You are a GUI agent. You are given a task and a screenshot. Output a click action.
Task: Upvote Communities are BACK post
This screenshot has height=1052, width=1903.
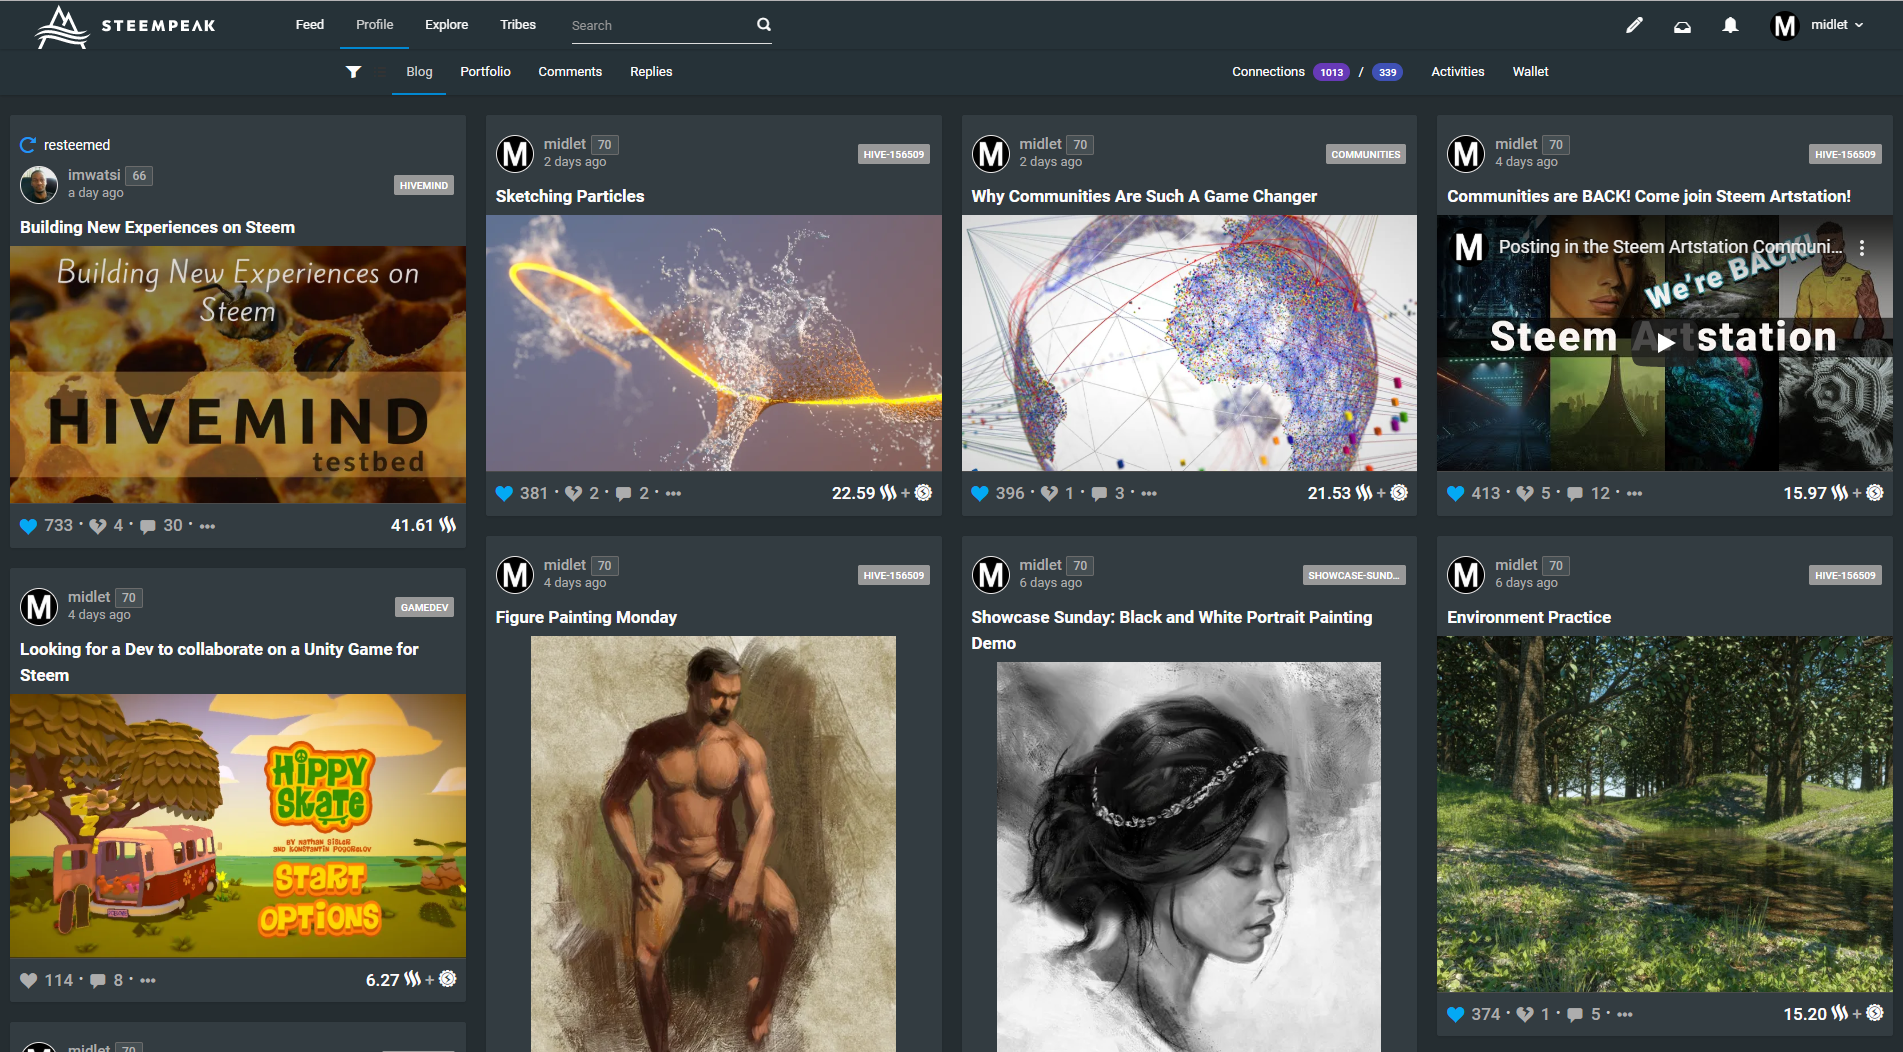click(x=1456, y=494)
